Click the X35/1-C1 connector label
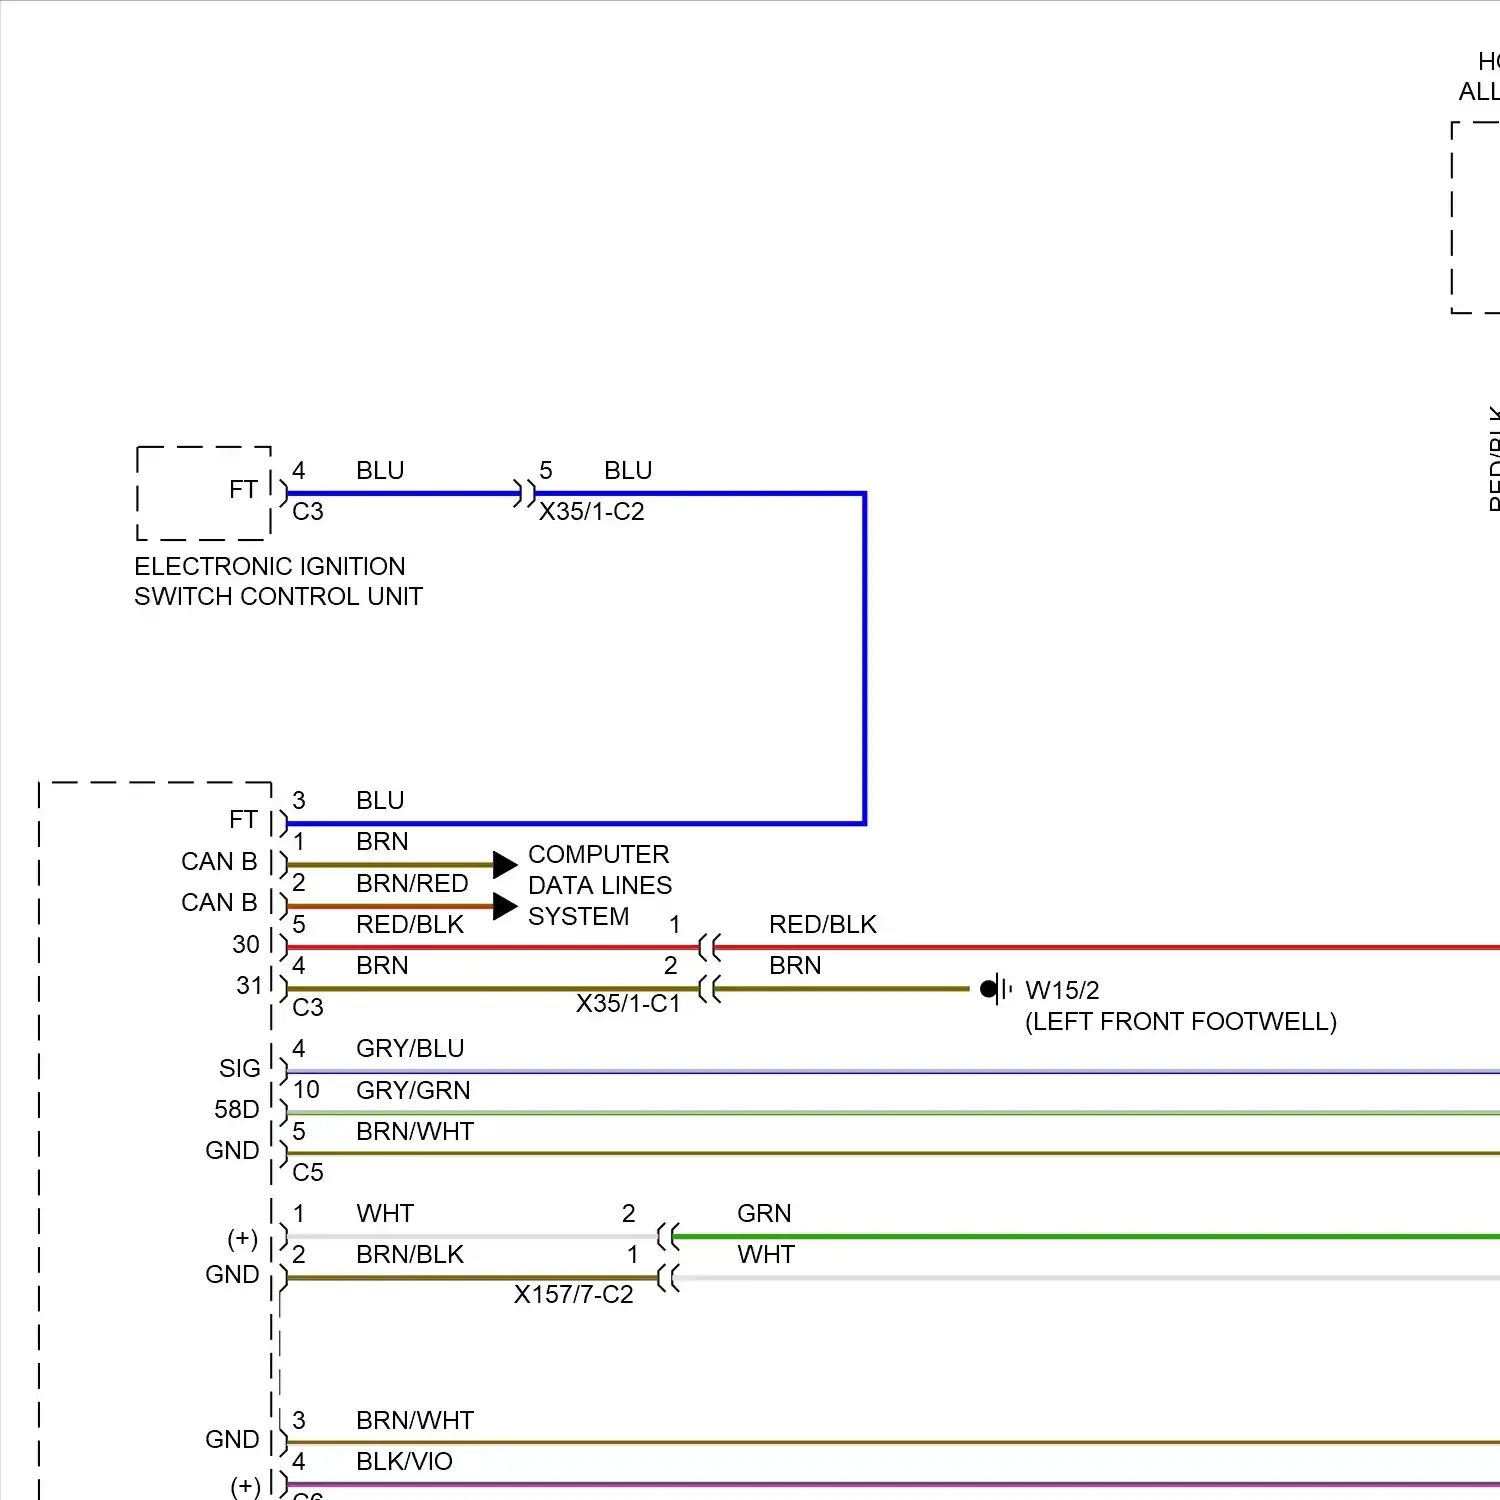The height and width of the screenshot is (1500, 1500). click(x=628, y=1004)
